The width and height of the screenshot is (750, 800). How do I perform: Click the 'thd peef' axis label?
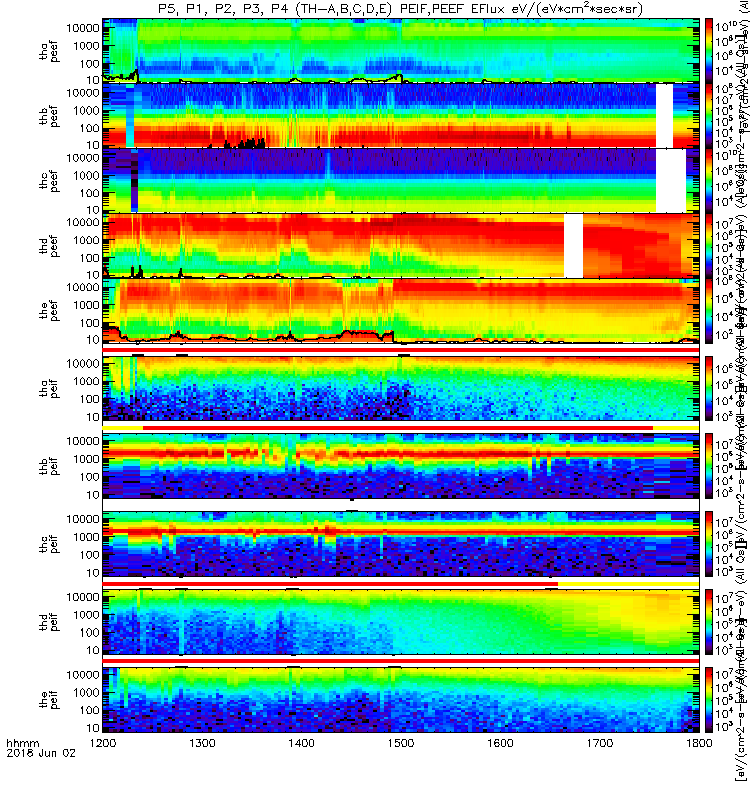click(x=49, y=246)
